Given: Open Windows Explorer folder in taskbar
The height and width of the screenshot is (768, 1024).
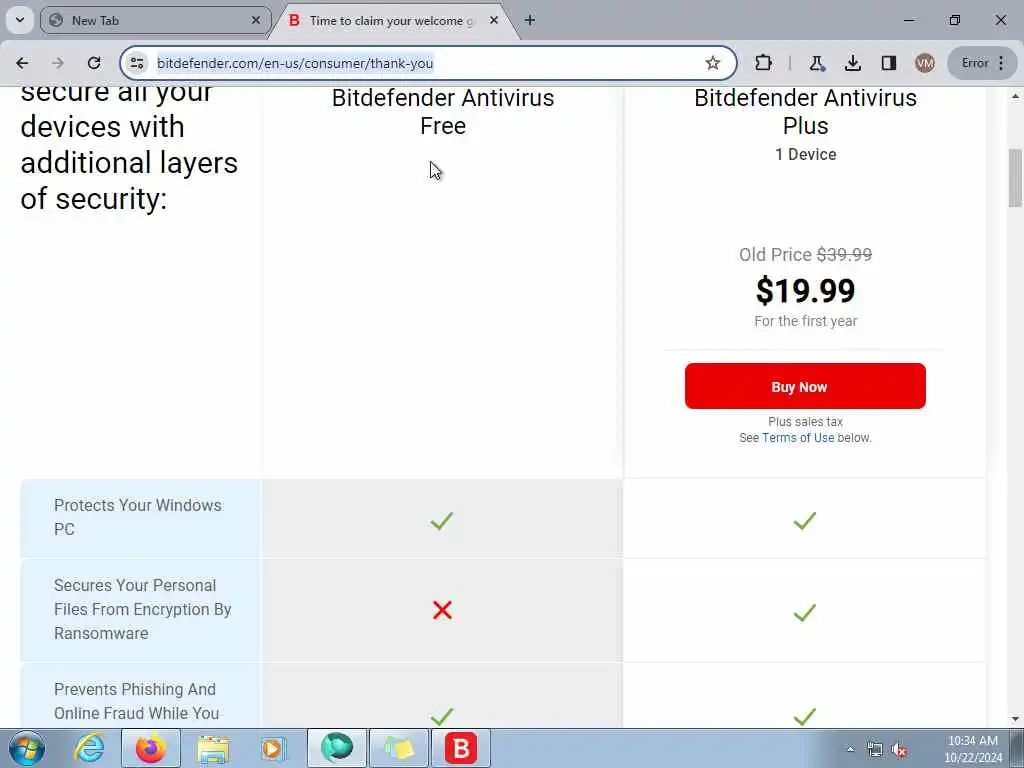Looking at the screenshot, I should click(x=214, y=748).
